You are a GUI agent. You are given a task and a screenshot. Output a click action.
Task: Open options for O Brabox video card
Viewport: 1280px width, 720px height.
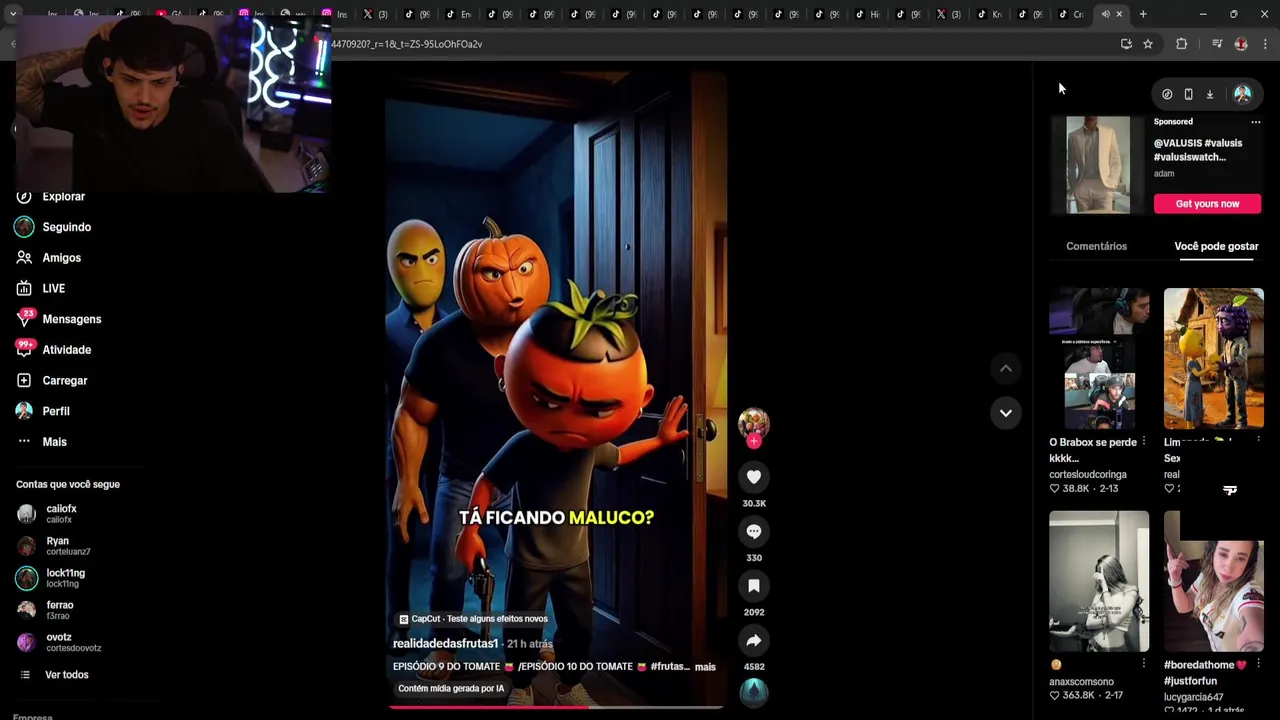1144,442
